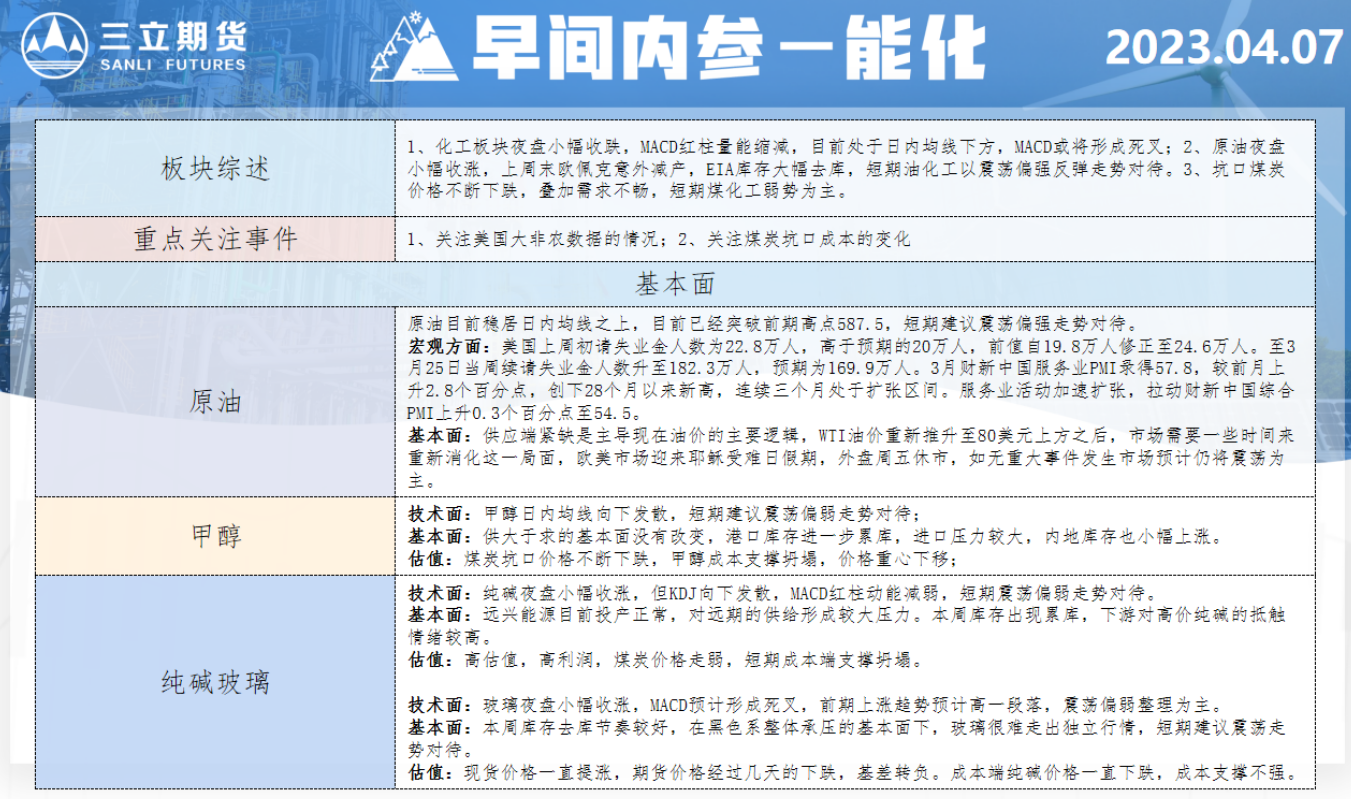Click the SANLI FUTURES English caption
This screenshot has height=799, width=1351.
tap(172, 65)
